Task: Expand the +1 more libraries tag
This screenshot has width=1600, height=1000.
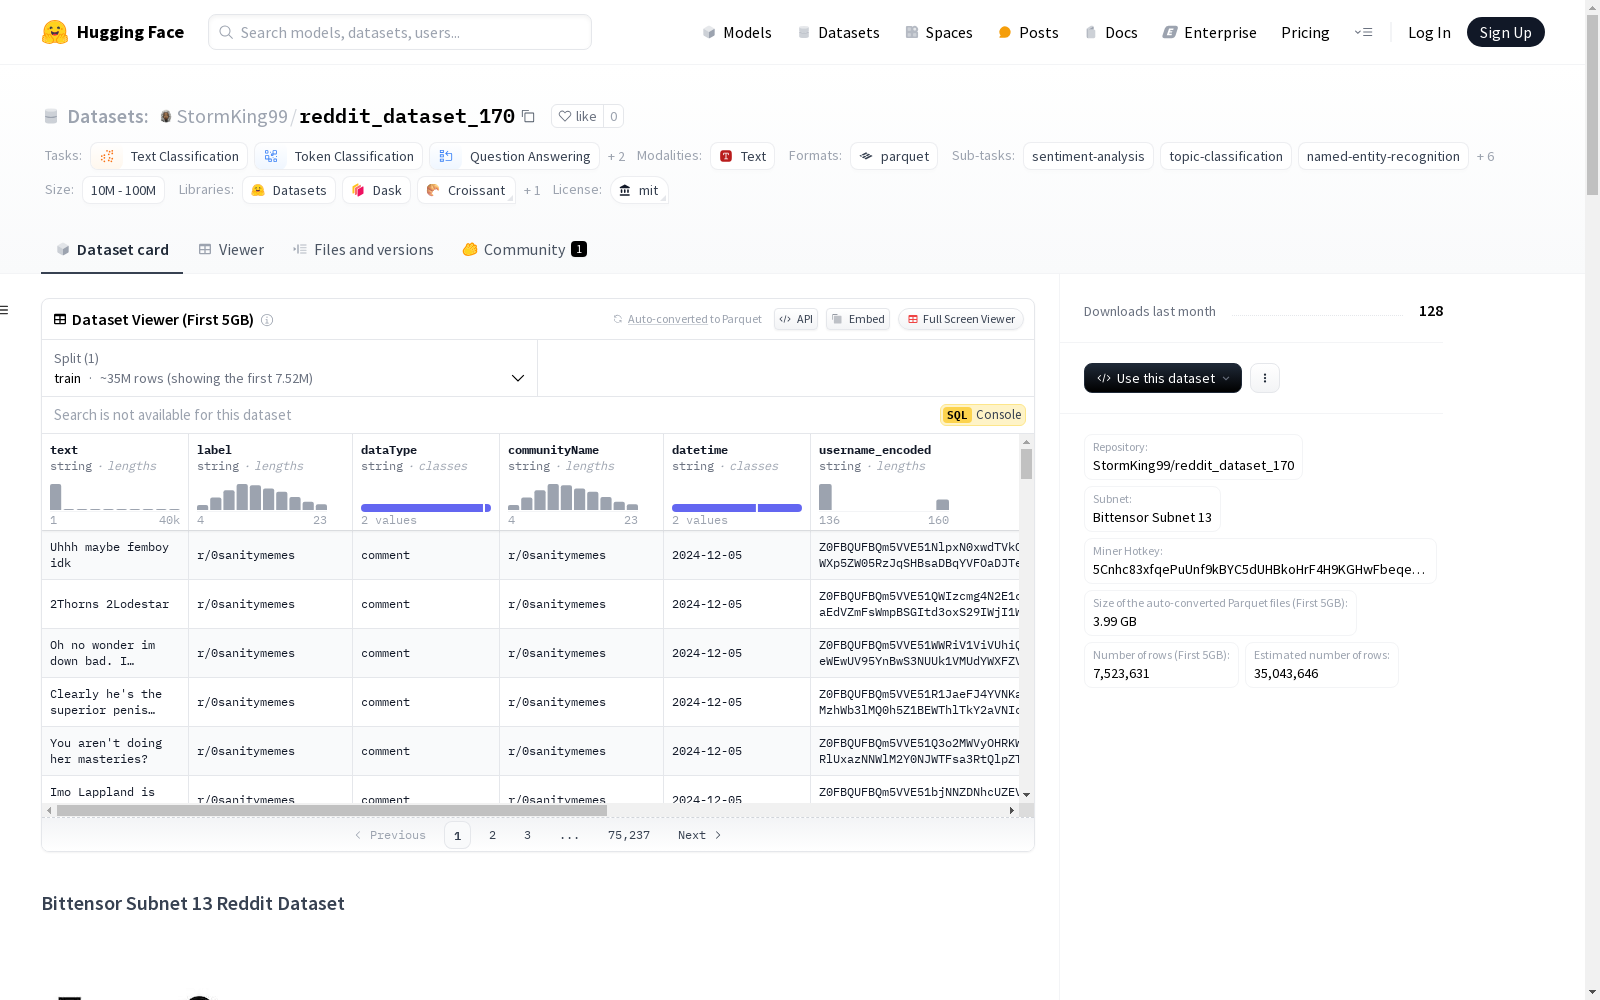Action: pyautogui.click(x=532, y=191)
